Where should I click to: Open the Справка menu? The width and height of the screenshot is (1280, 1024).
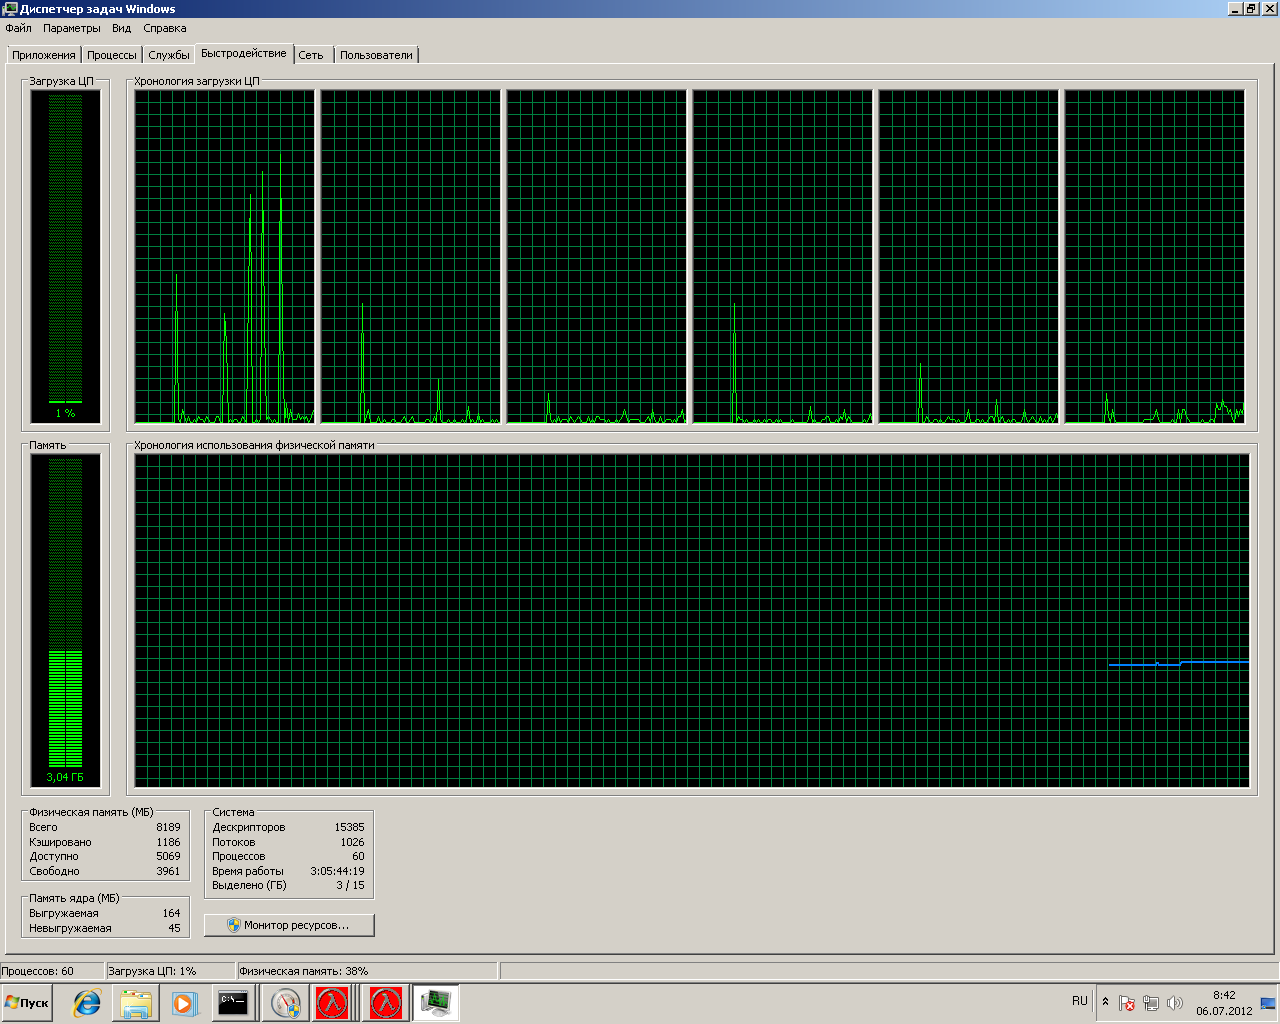click(165, 28)
